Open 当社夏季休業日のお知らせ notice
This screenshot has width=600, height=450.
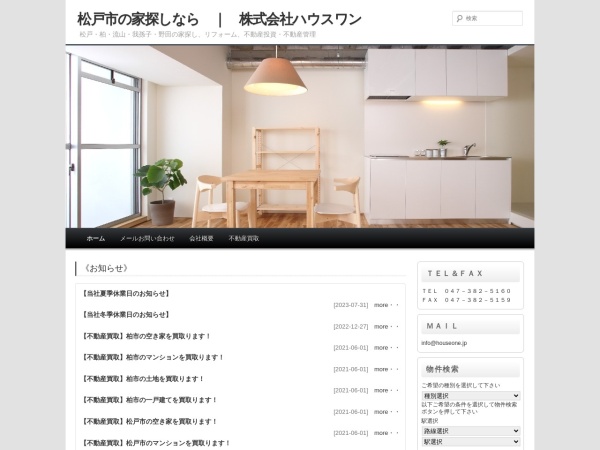tap(126, 293)
